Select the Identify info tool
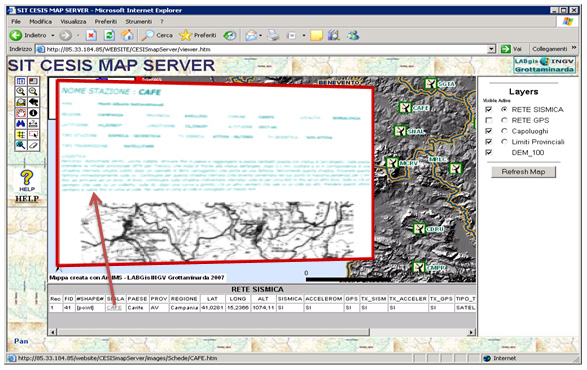The height and width of the screenshot is (370, 587). coord(33,113)
